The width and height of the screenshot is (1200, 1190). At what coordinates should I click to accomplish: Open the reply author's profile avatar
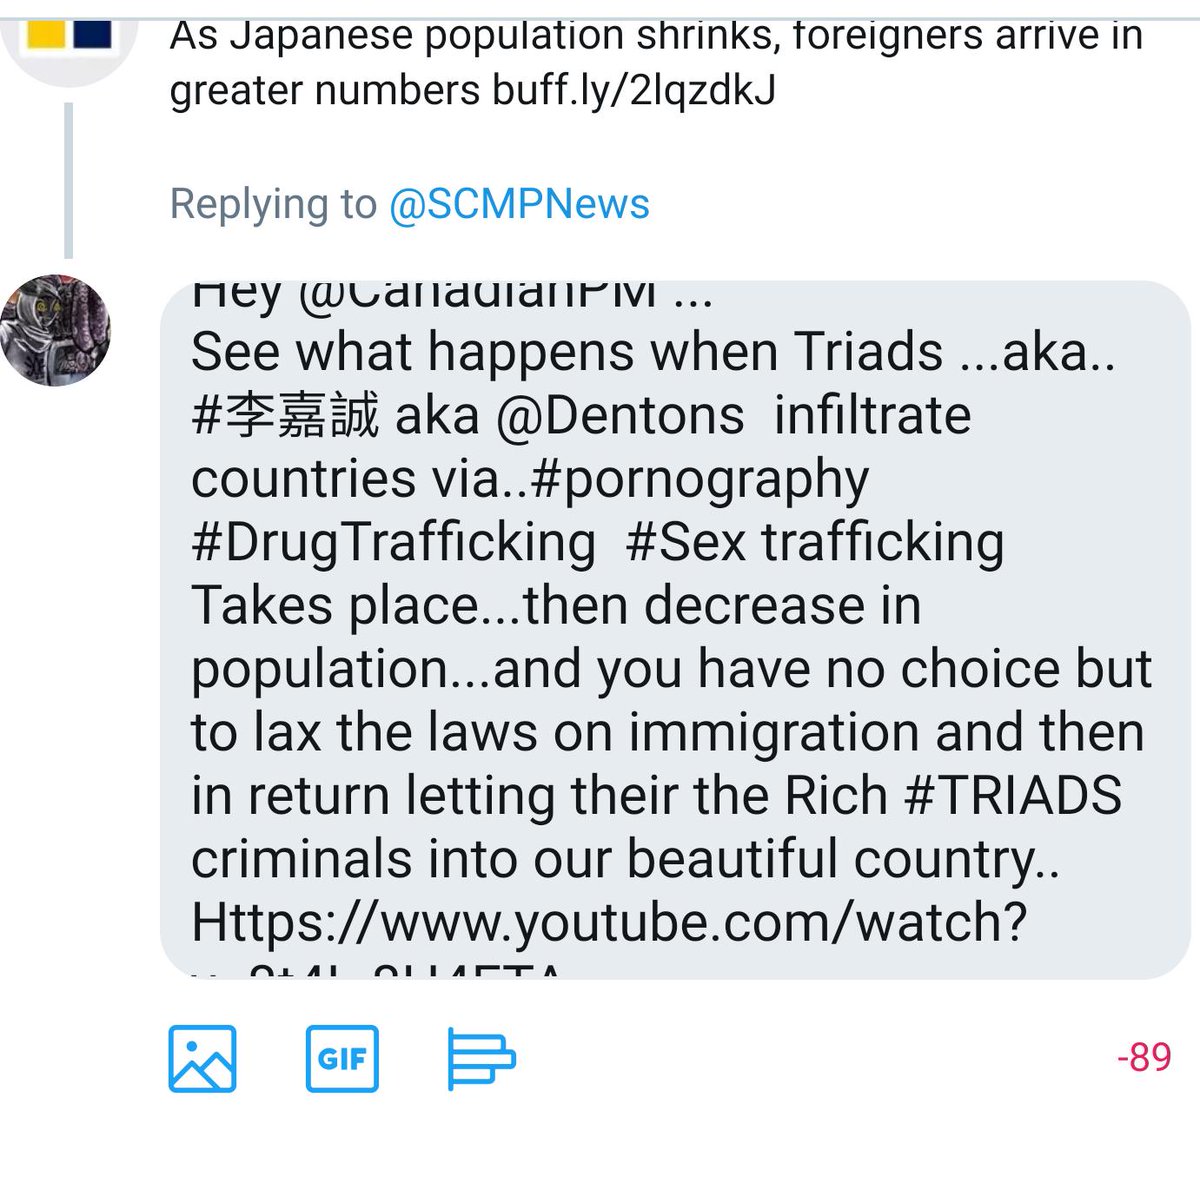[x=55, y=331]
